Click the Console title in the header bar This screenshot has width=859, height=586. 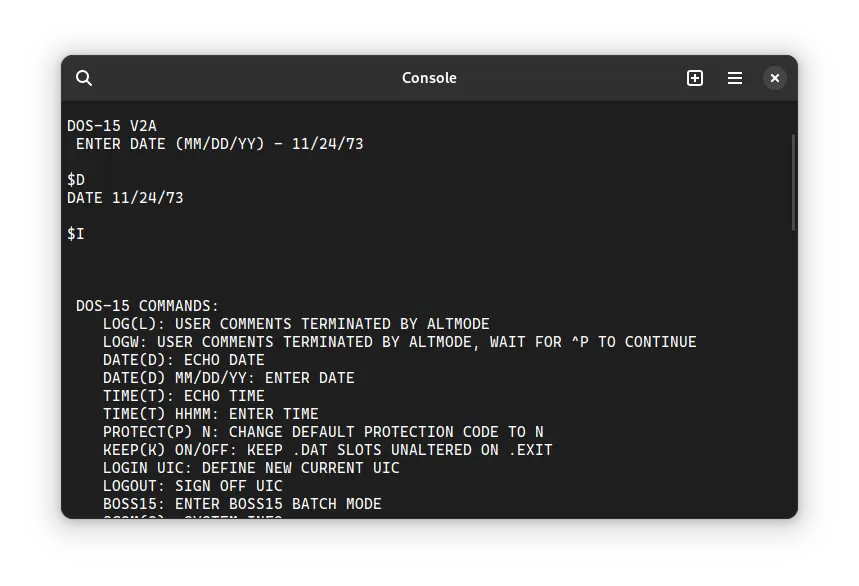coord(429,78)
